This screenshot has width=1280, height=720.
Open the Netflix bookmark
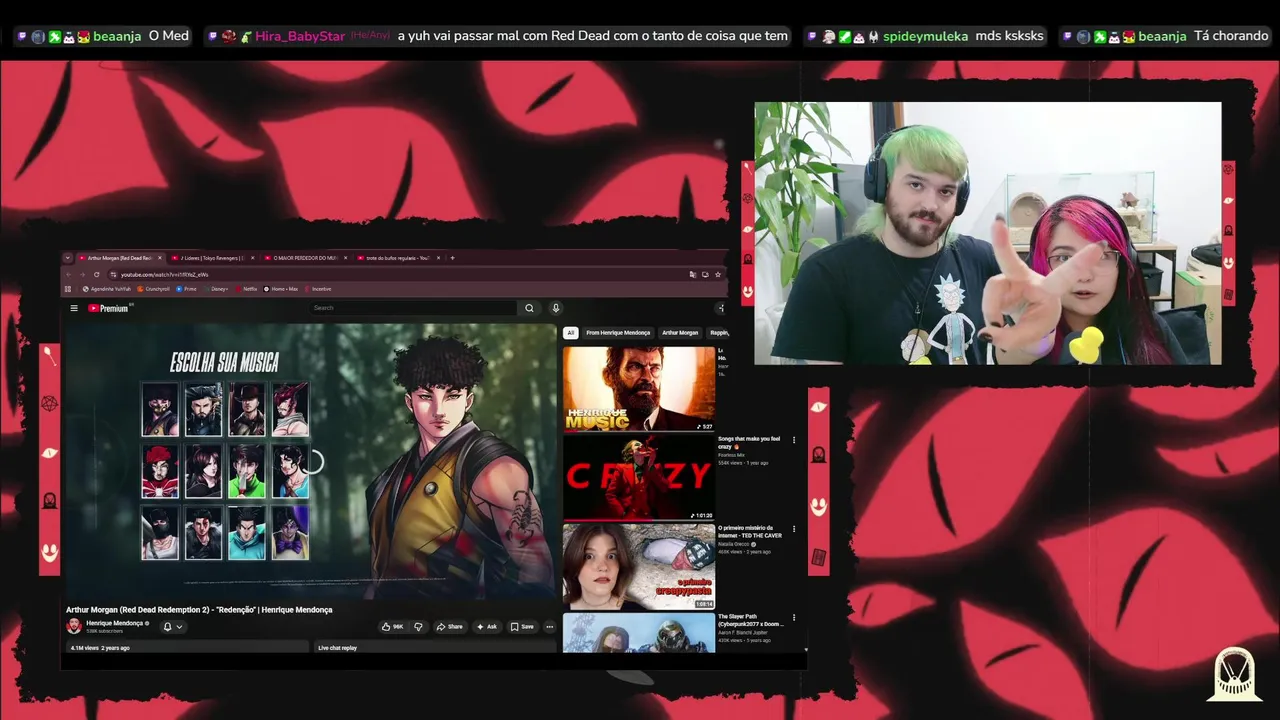[x=246, y=289]
